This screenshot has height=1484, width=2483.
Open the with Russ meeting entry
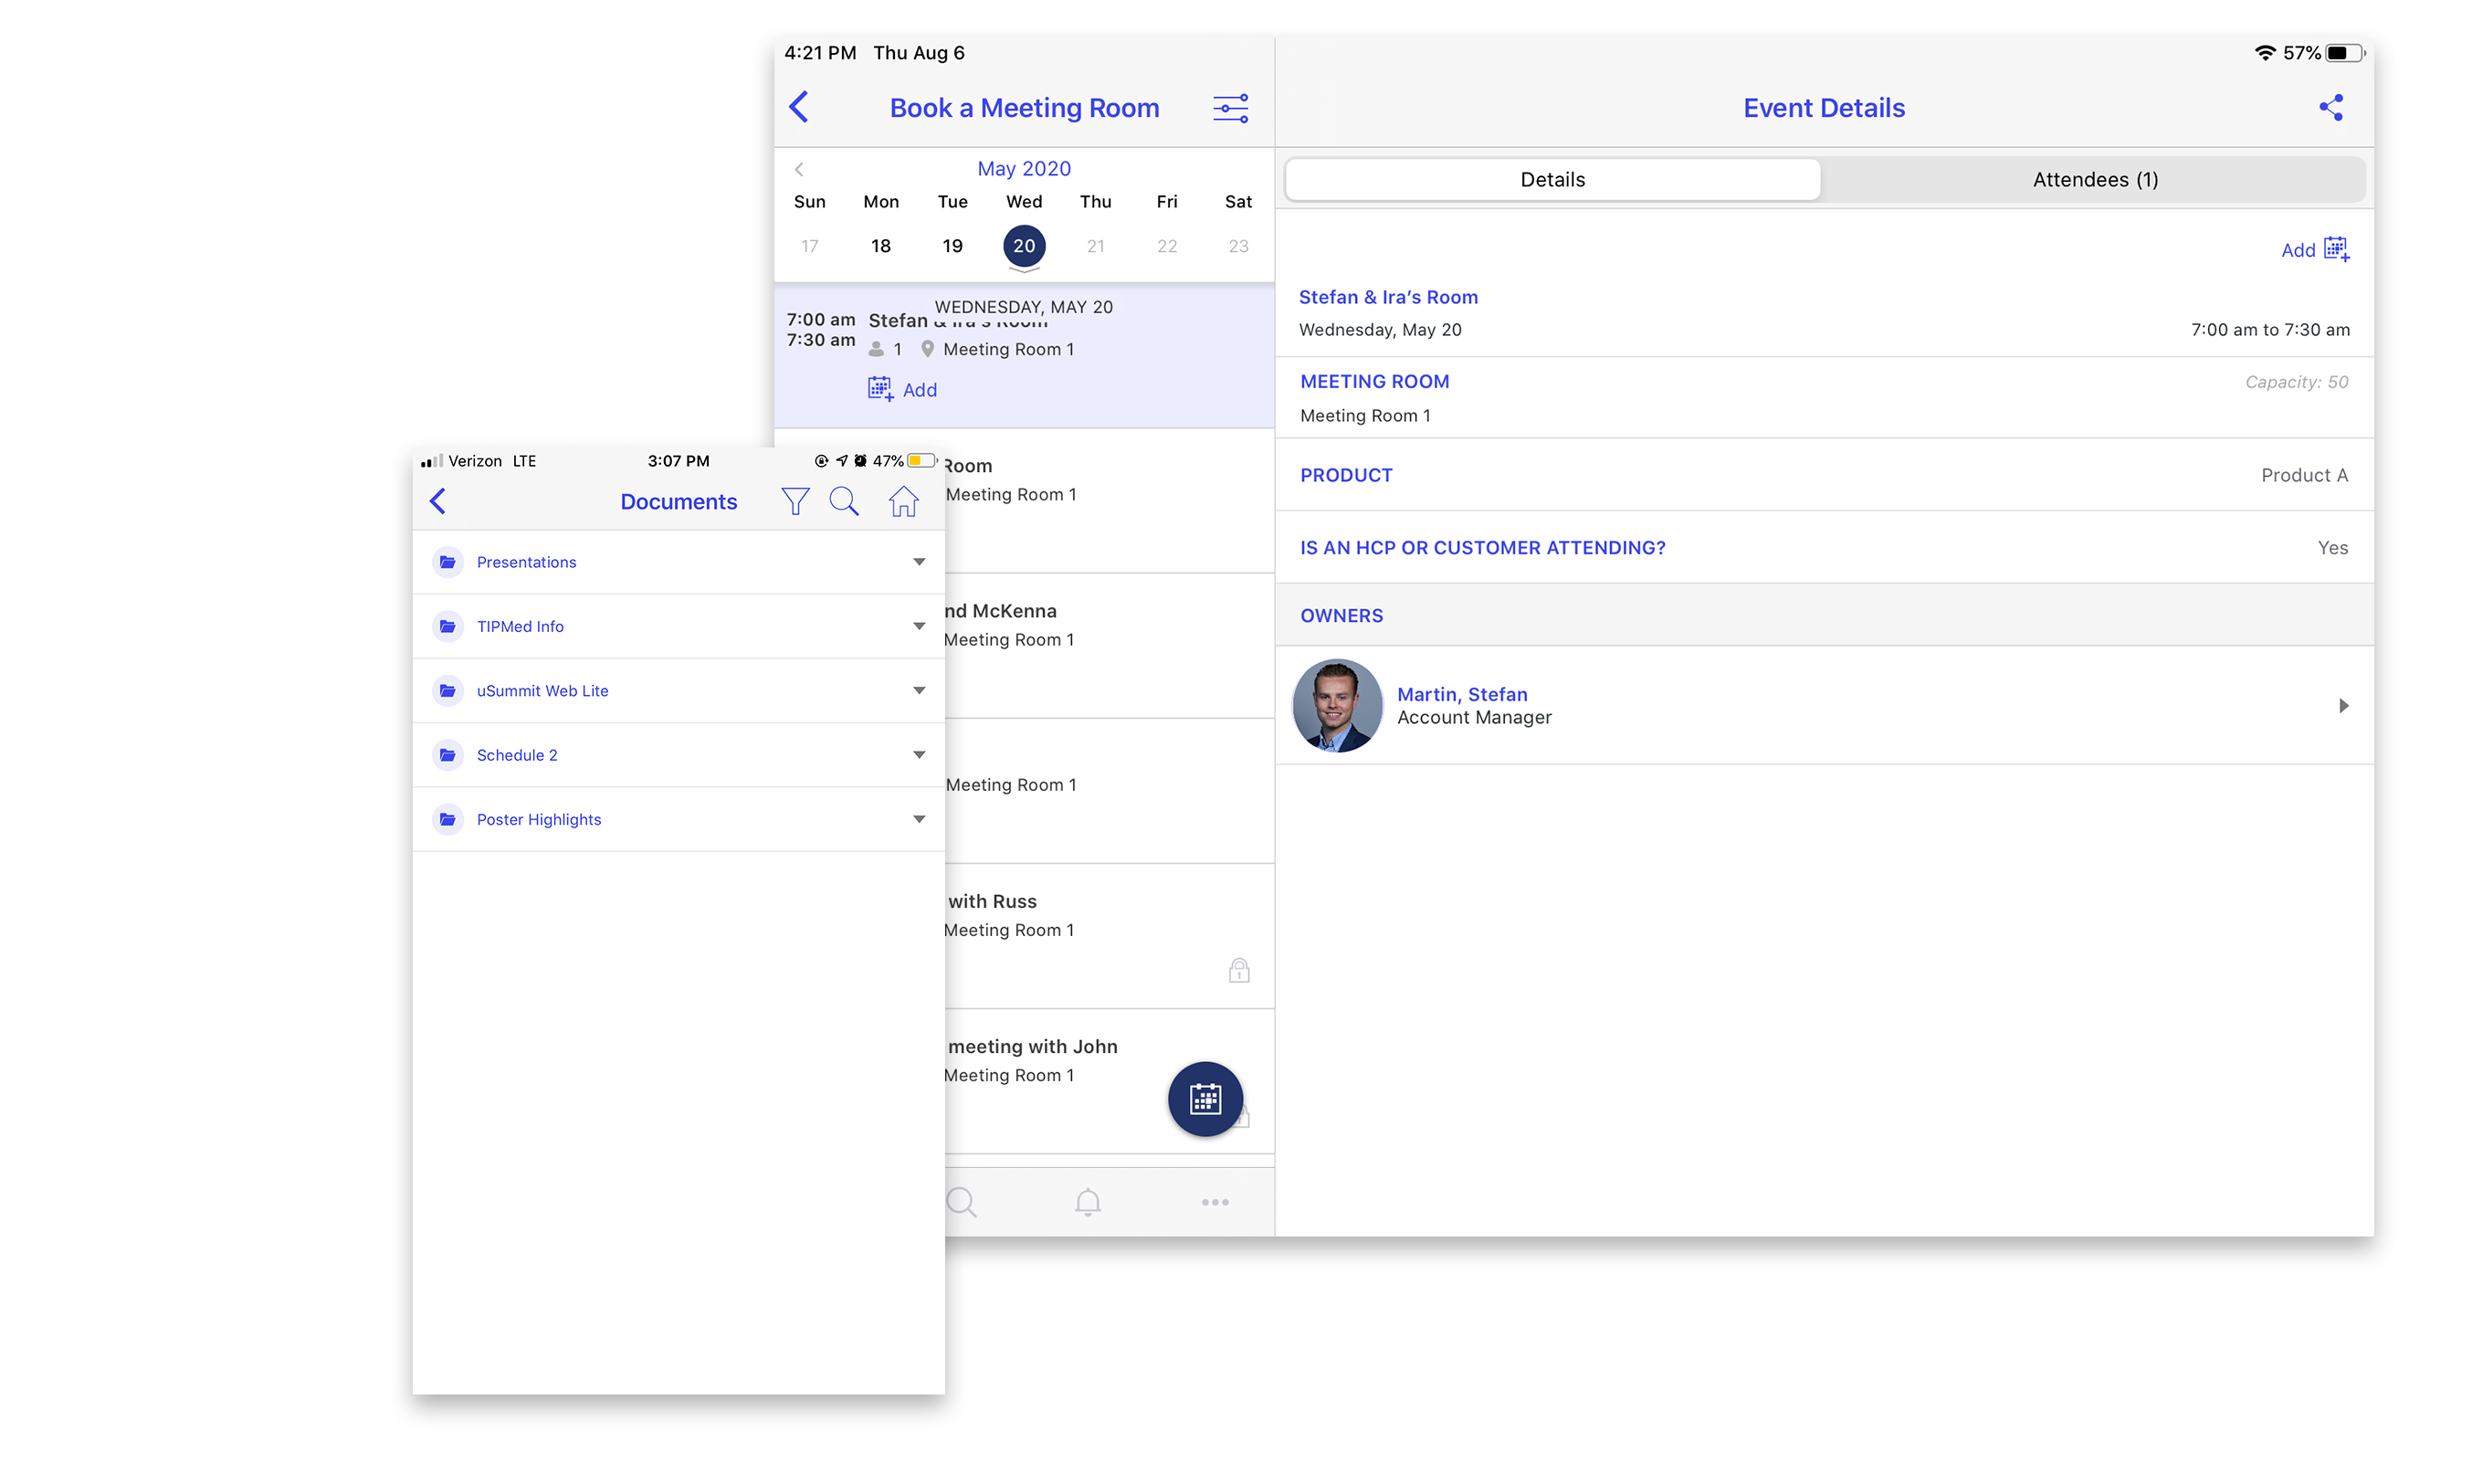(x=1110, y=935)
